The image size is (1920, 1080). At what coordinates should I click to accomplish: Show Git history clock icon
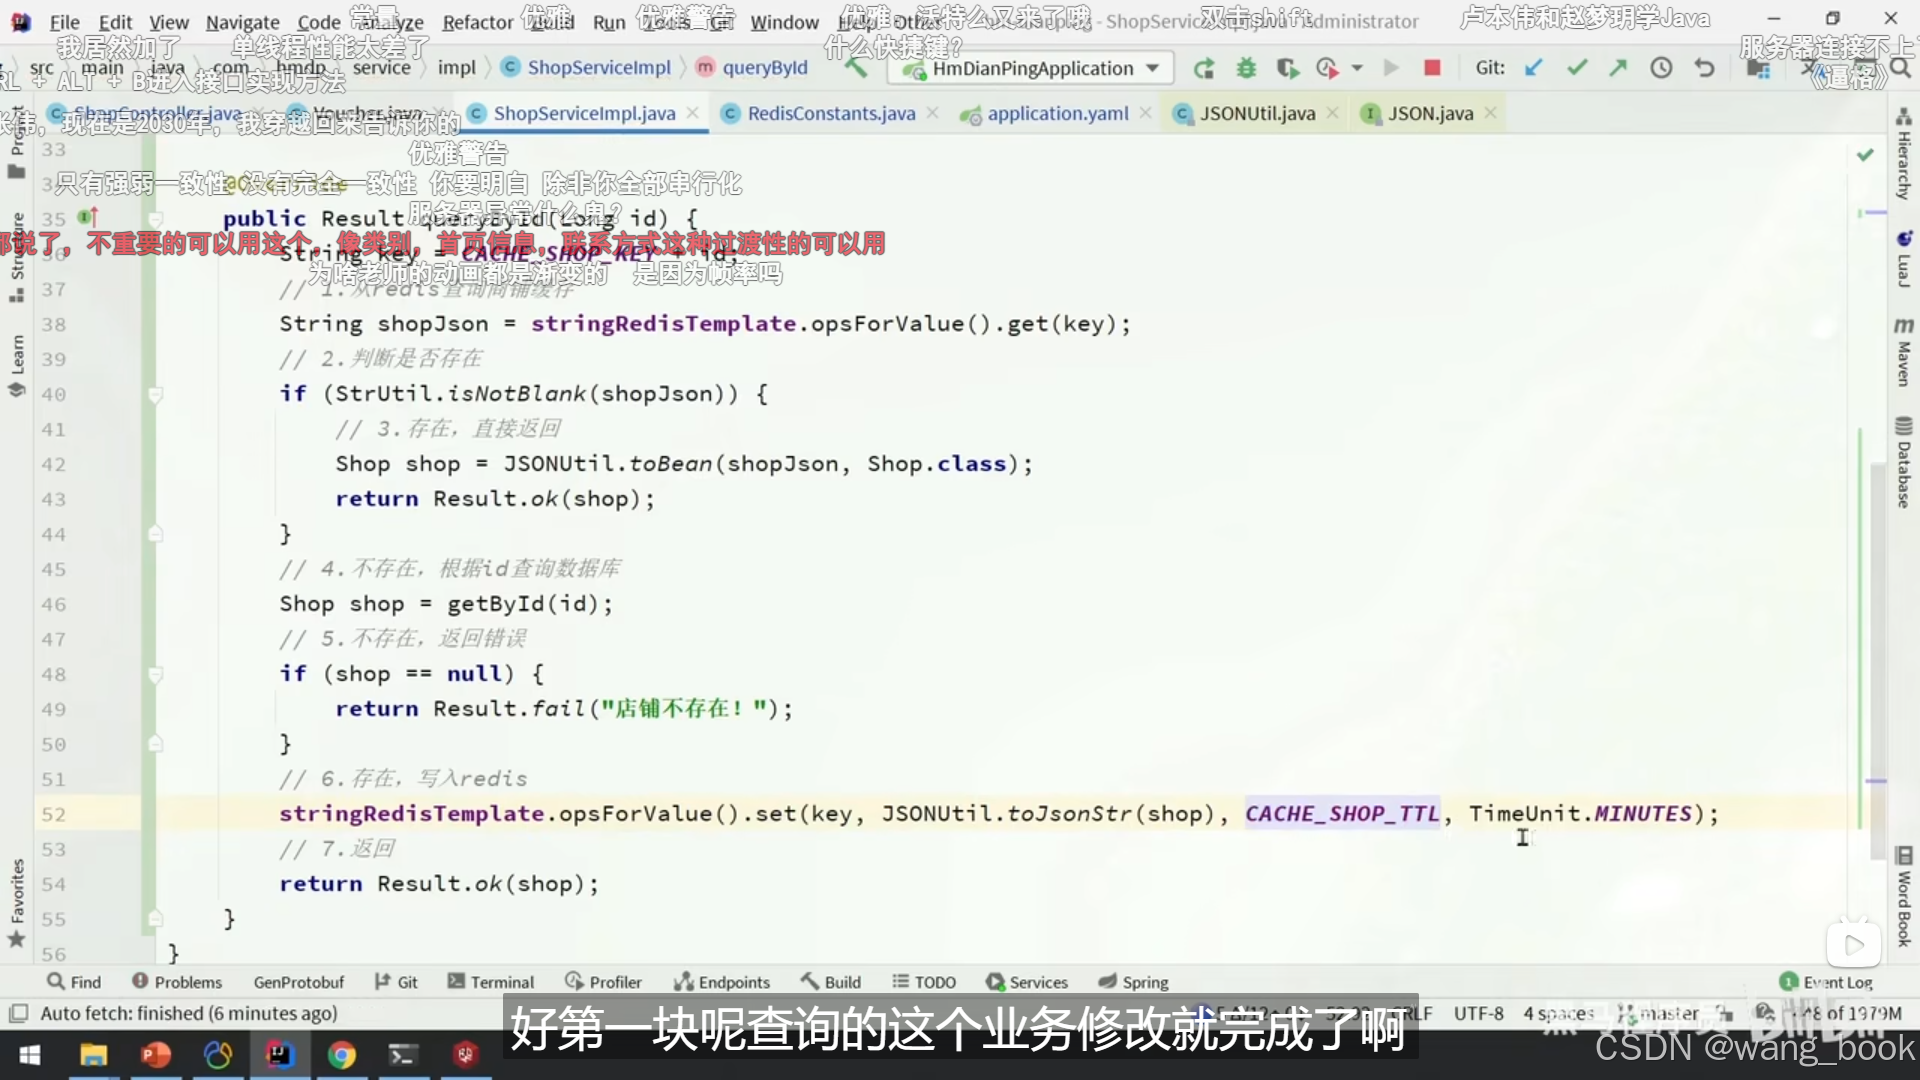tap(1661, 68)
